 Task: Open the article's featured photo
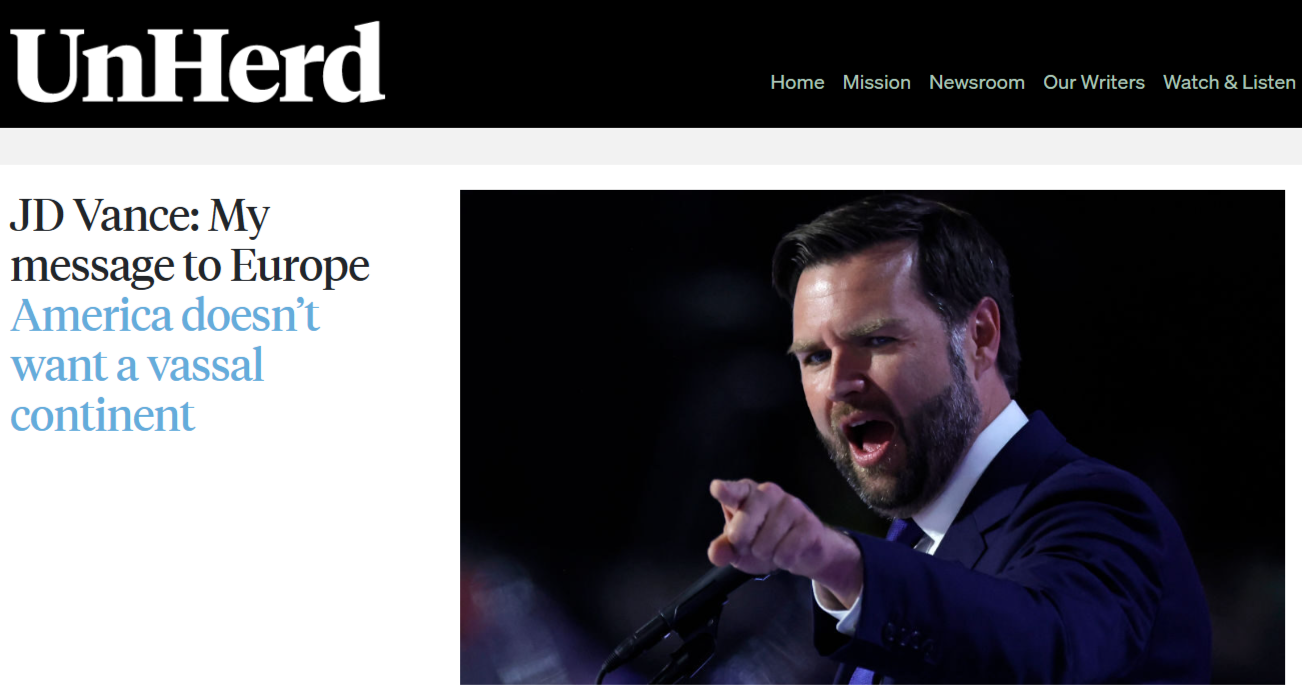click(x=872, y=437)
